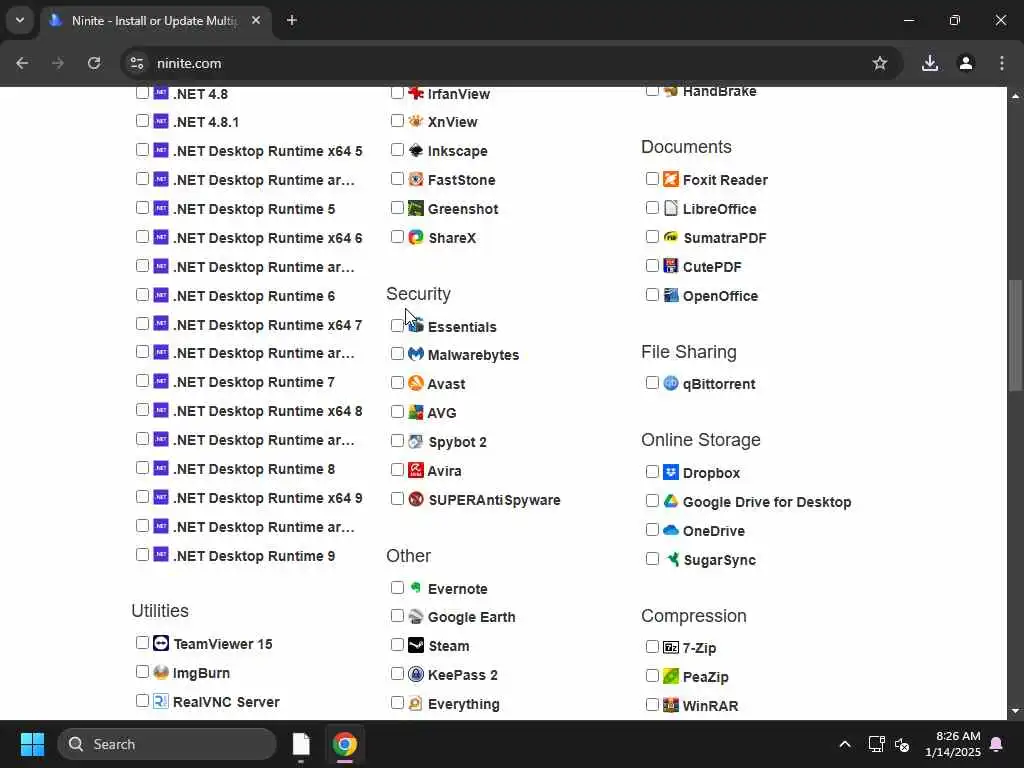
Task: Tick the ImgBurn checkbox
Action: (142, 672)
